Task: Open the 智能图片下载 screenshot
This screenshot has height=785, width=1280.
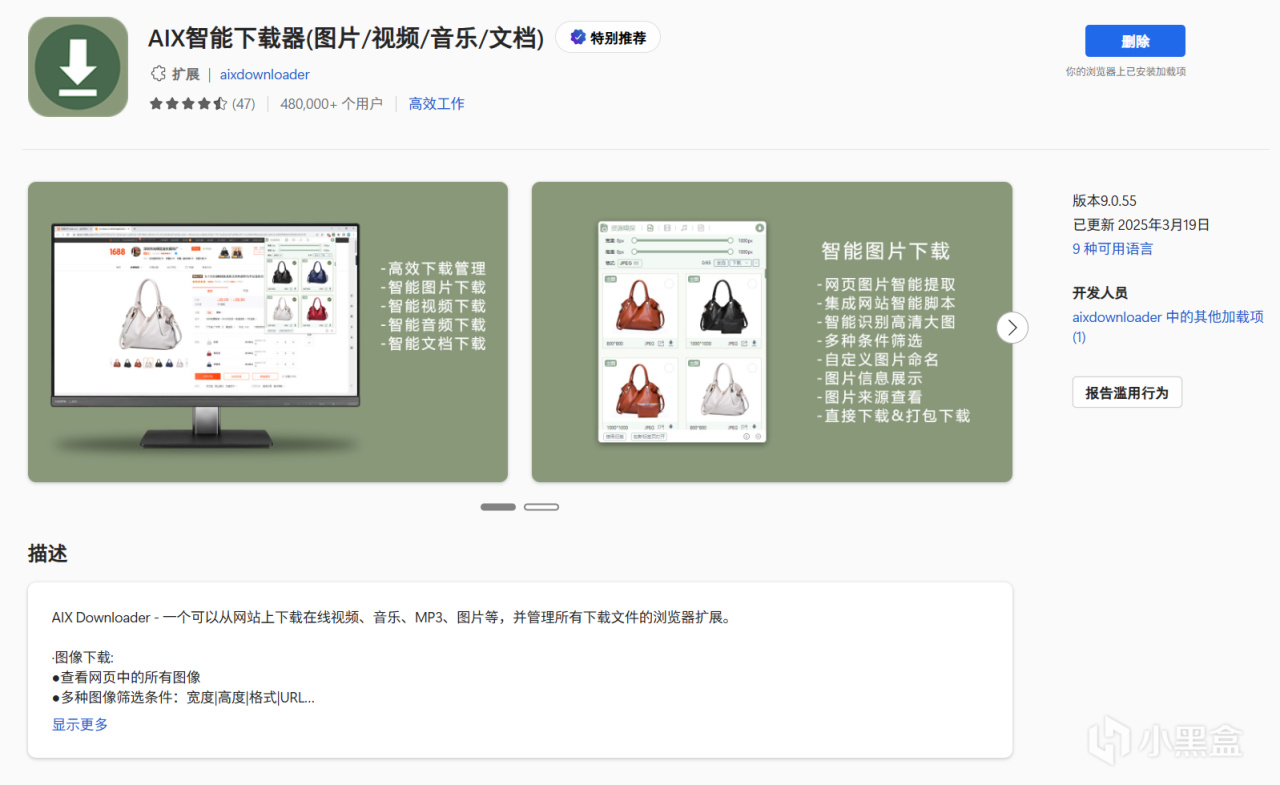Action: (x=772, y=332)
